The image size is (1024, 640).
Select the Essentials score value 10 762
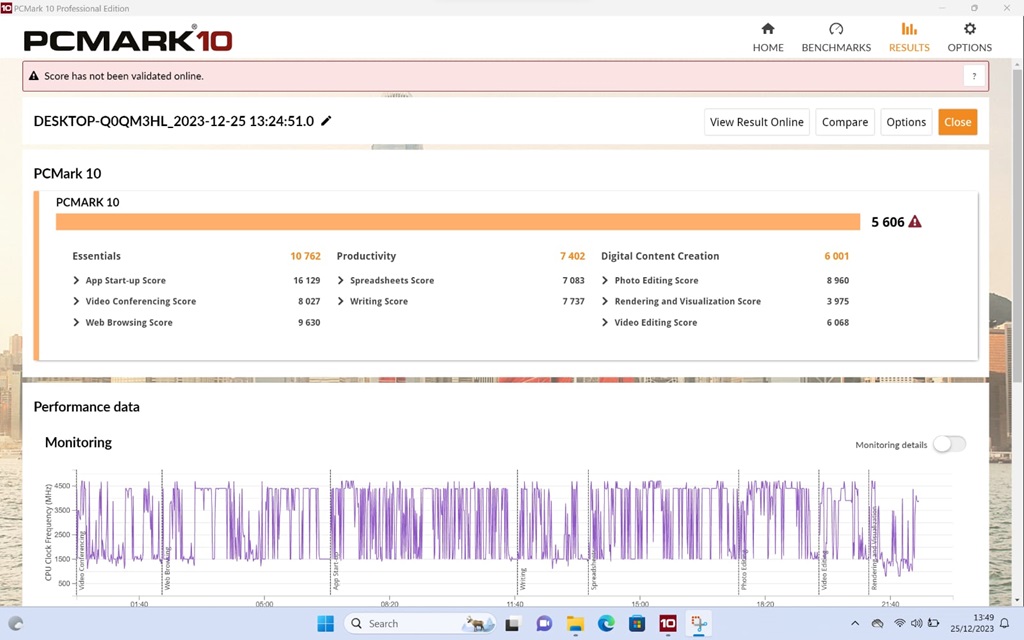click(x=306, y=256)
